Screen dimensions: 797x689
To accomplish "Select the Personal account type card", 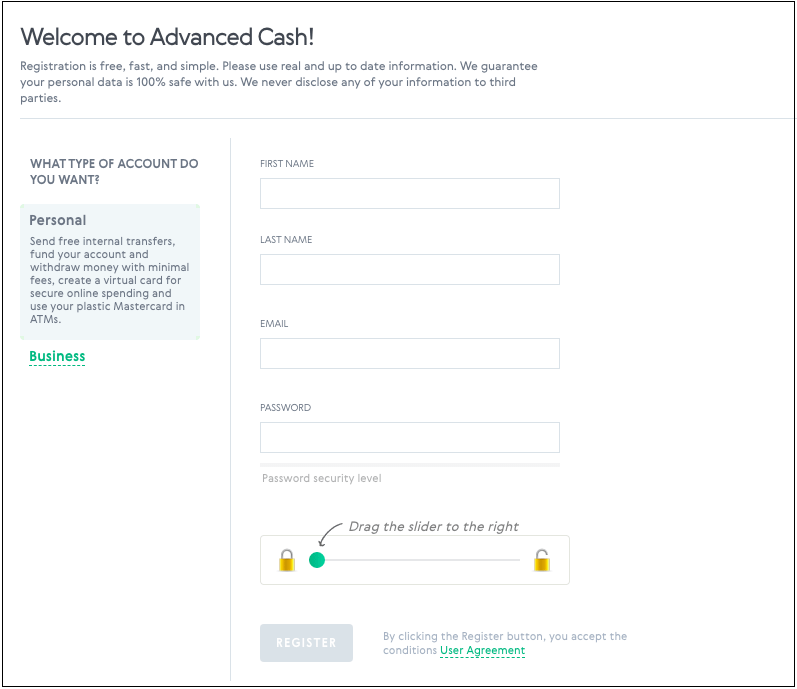I will coord(110,272).
